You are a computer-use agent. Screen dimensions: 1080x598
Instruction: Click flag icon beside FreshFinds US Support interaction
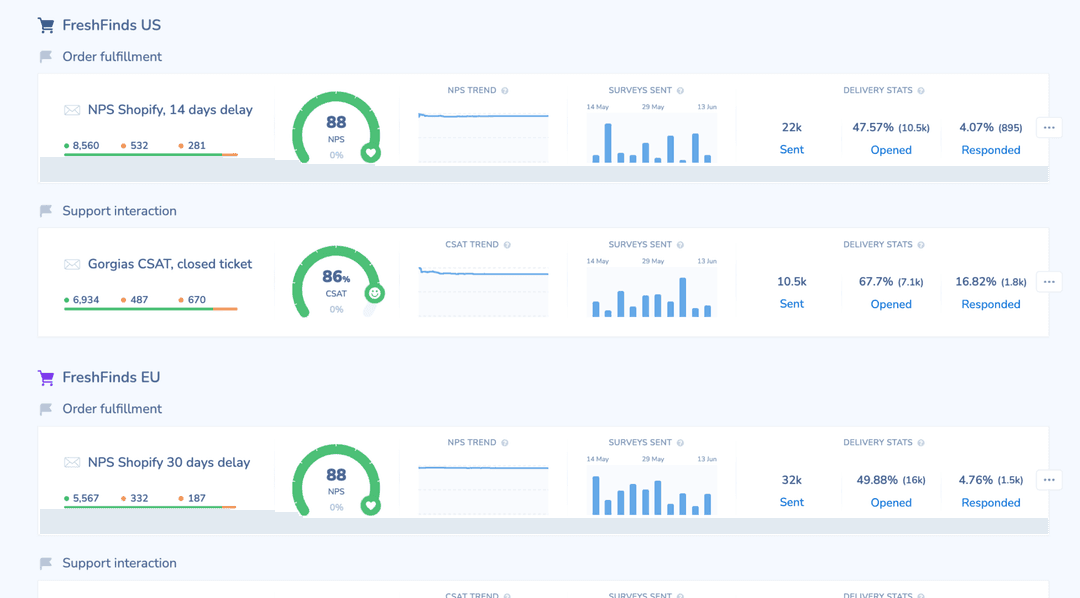click(46, 211)
